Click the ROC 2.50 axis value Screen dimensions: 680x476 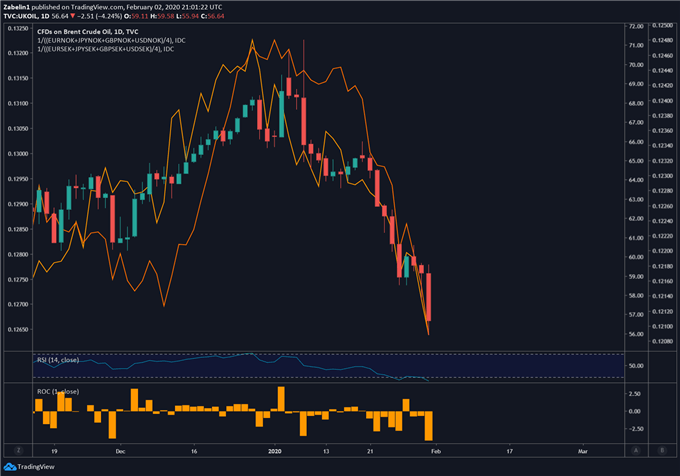pos(634,394)
